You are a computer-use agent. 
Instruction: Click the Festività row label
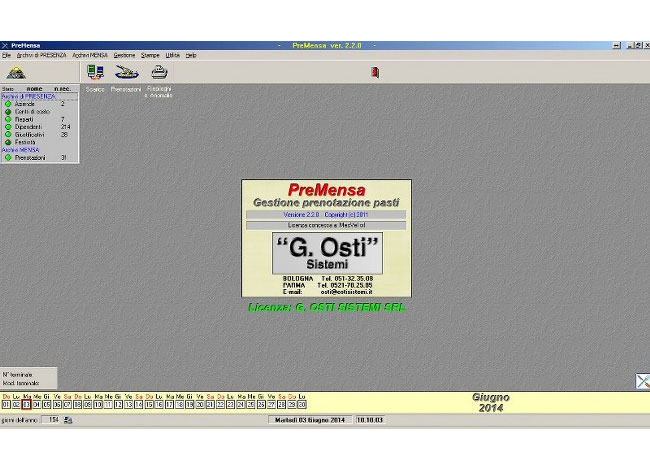(25, 142)
